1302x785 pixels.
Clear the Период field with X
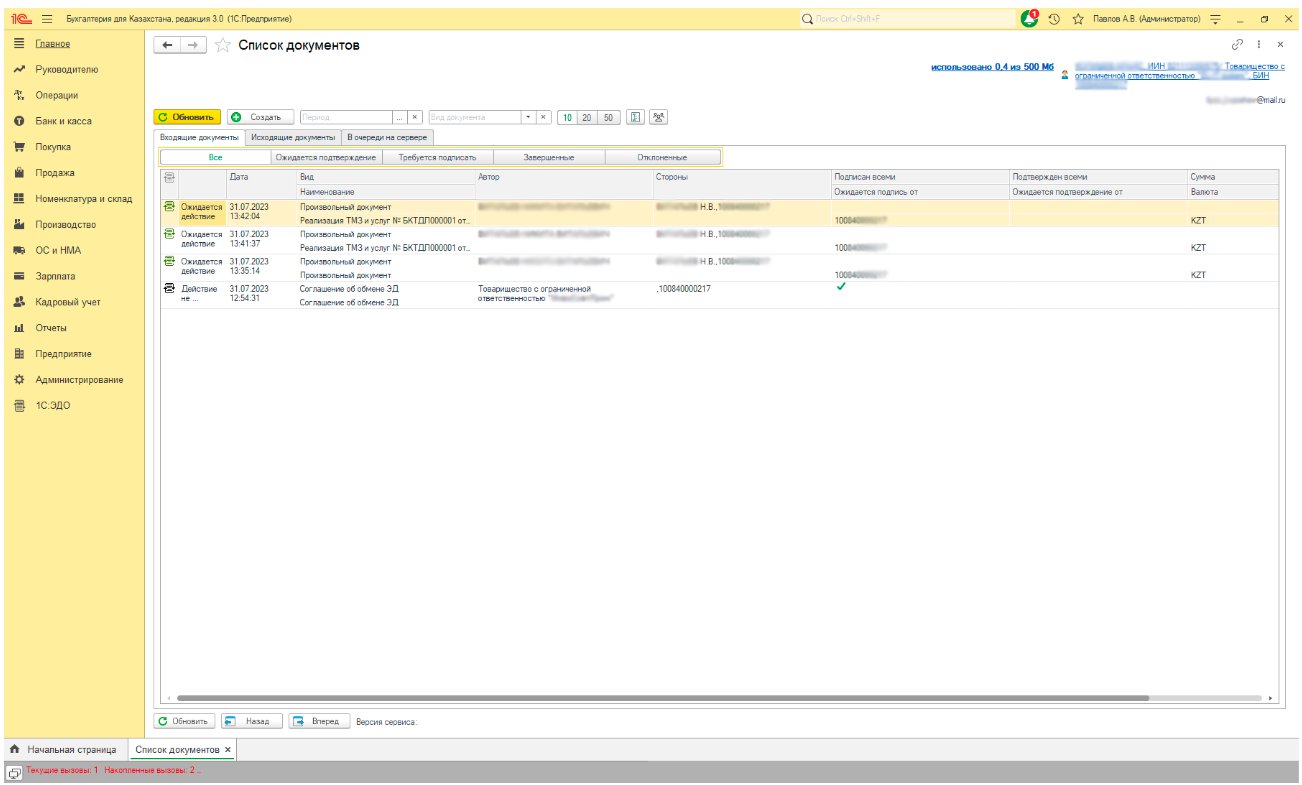pyautogui.click(x=415, y=117)
